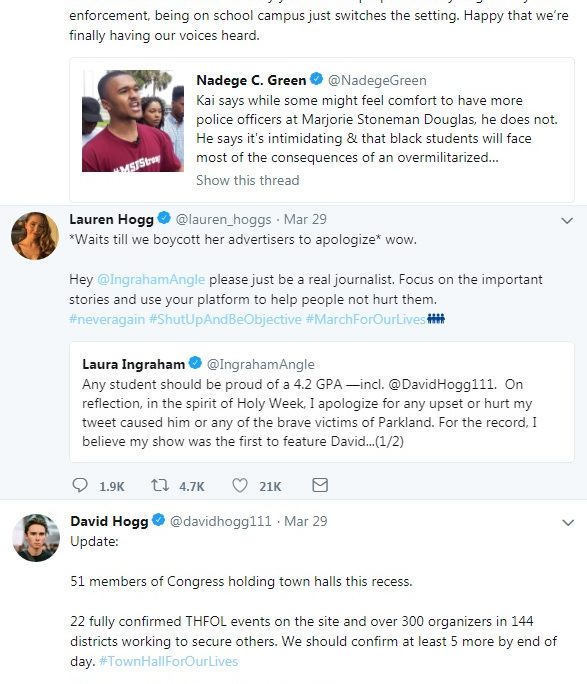Send Lauren Hogg's tweet via direct message icon
The height and width of the screenshot is (684, 587).
[x=320, y=485]
